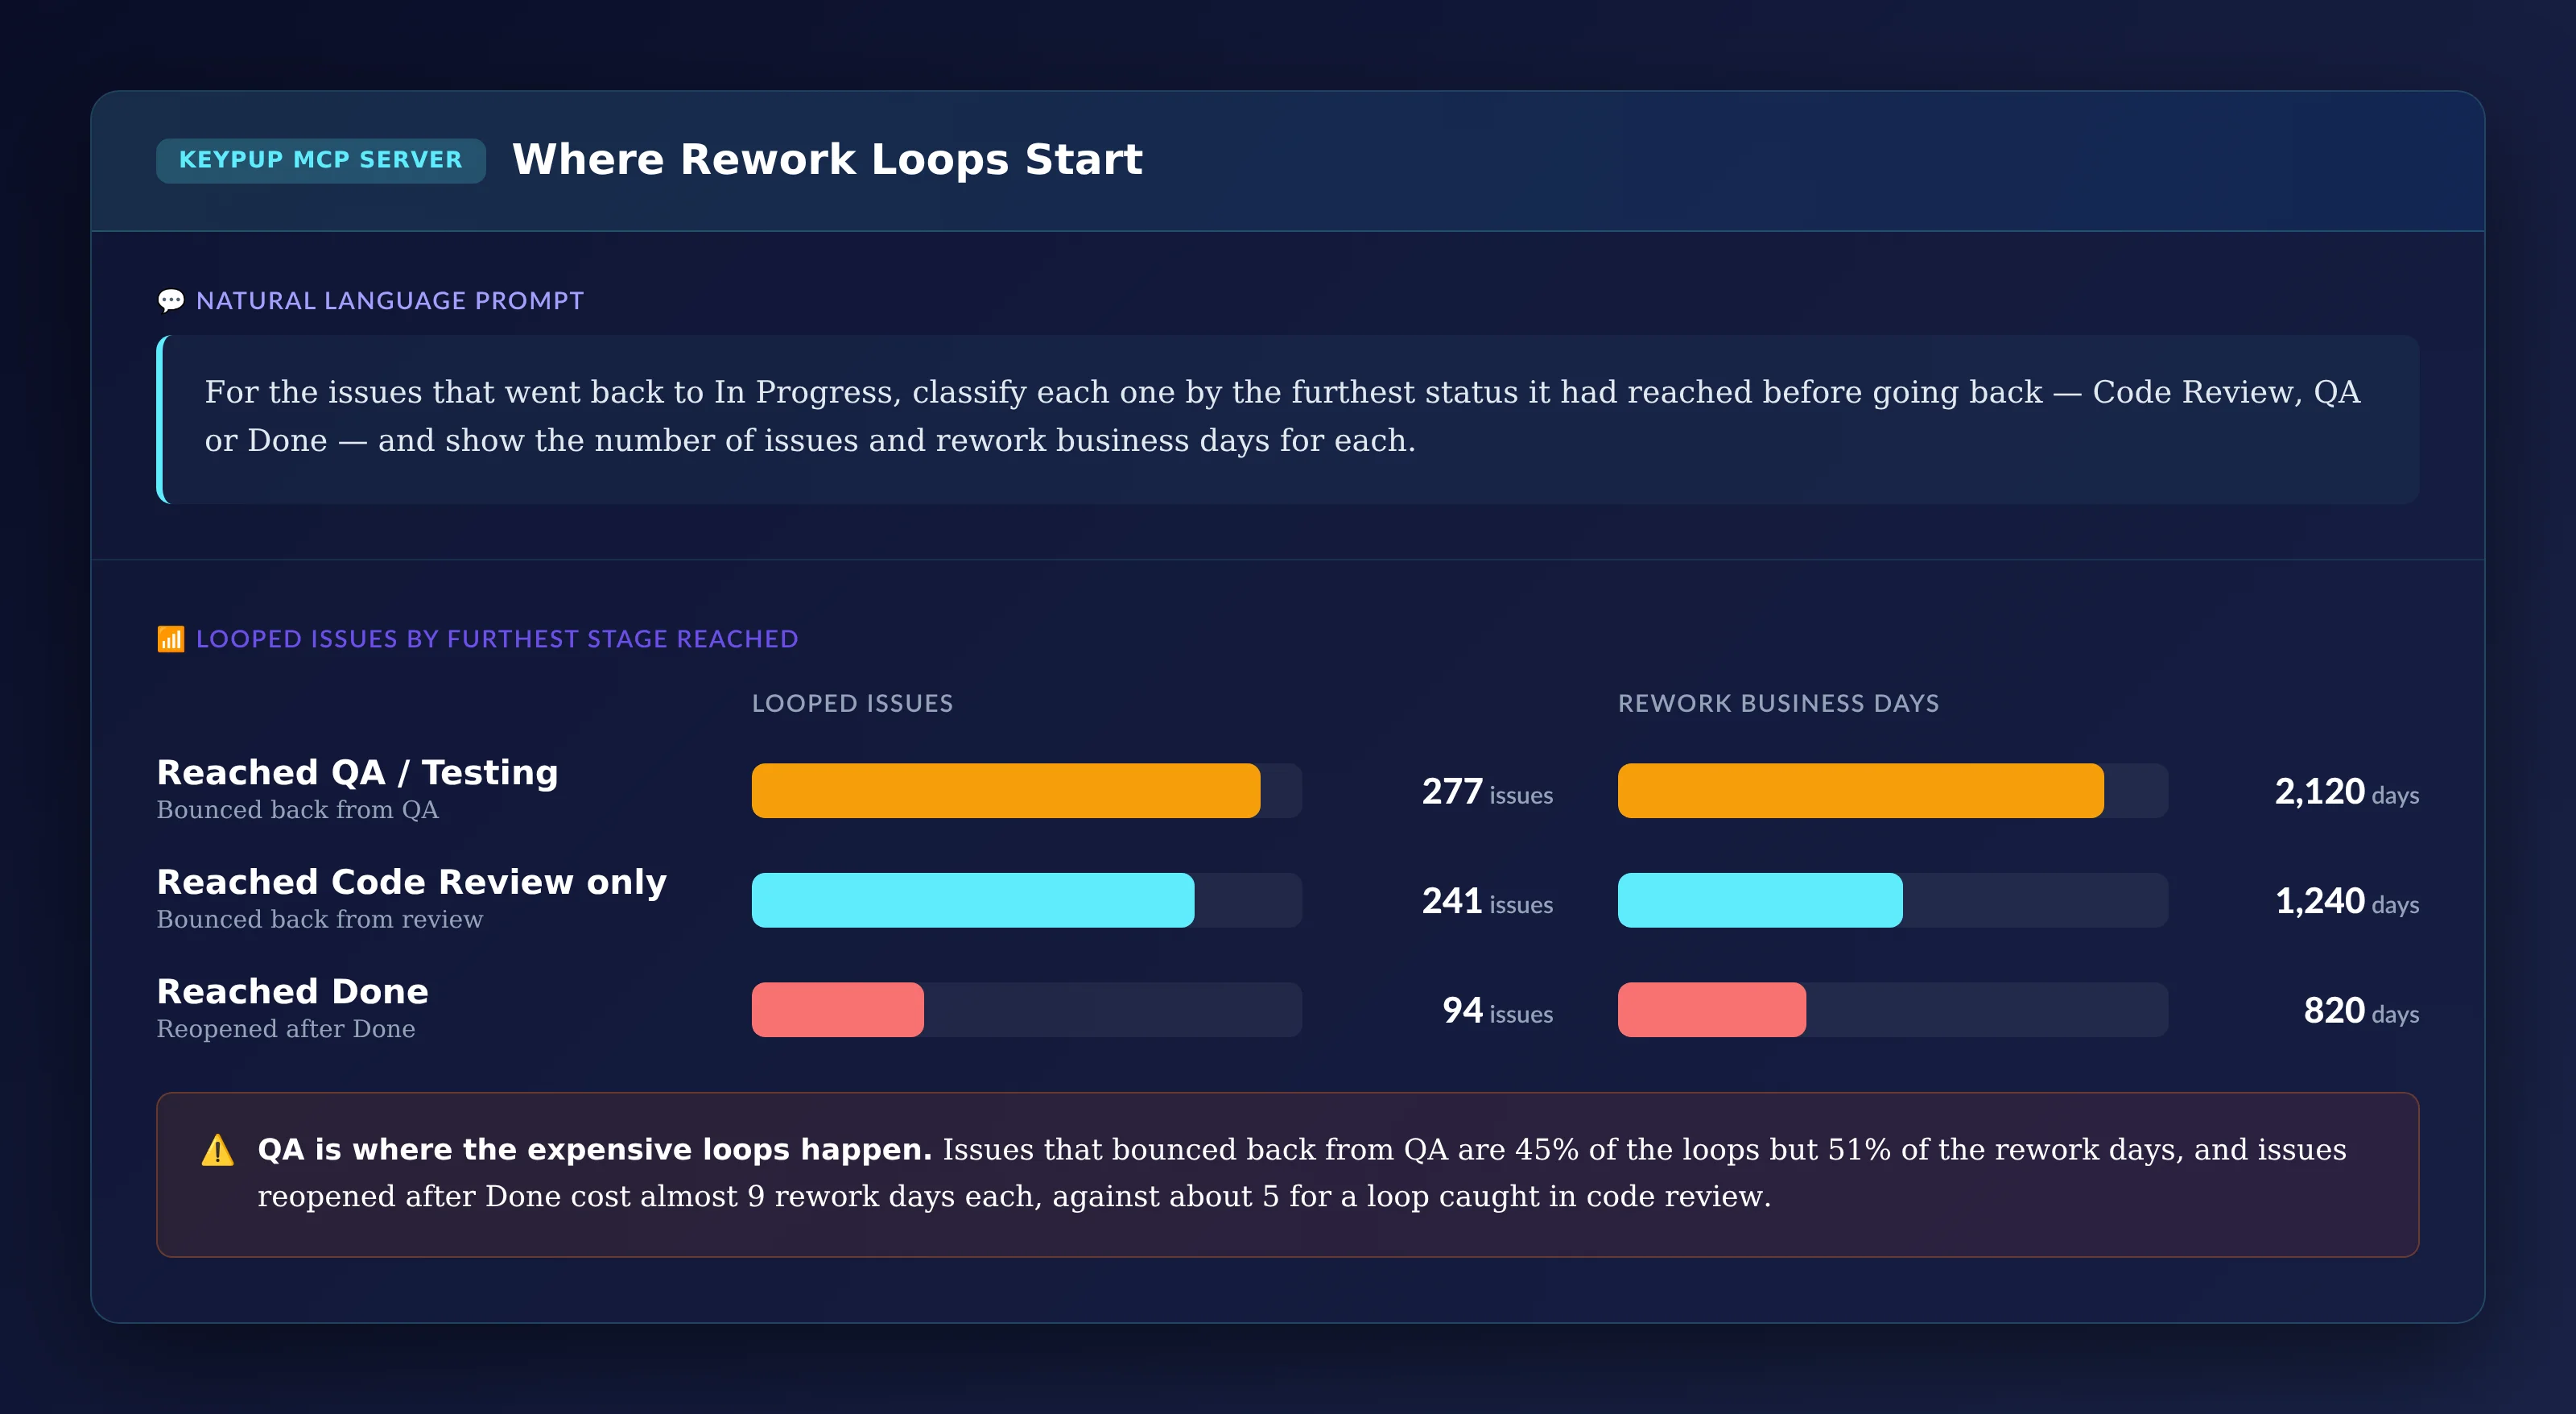2576x1414 pixels.
Task: Click the cyan rework days bar for Code Review
Action: [1760, 900]
